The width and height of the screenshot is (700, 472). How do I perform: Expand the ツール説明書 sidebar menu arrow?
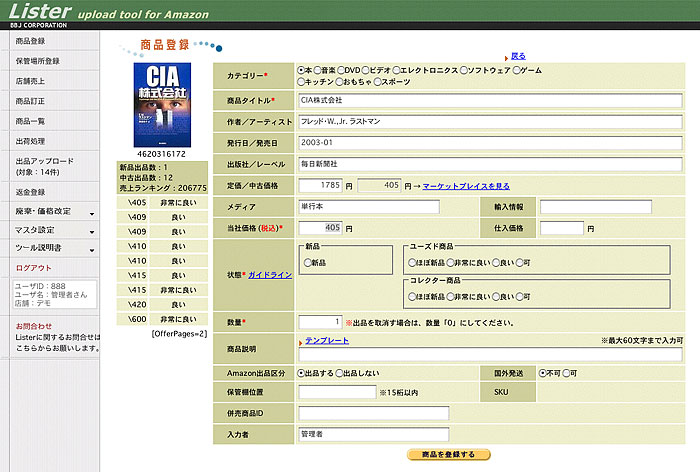[92, 250]
